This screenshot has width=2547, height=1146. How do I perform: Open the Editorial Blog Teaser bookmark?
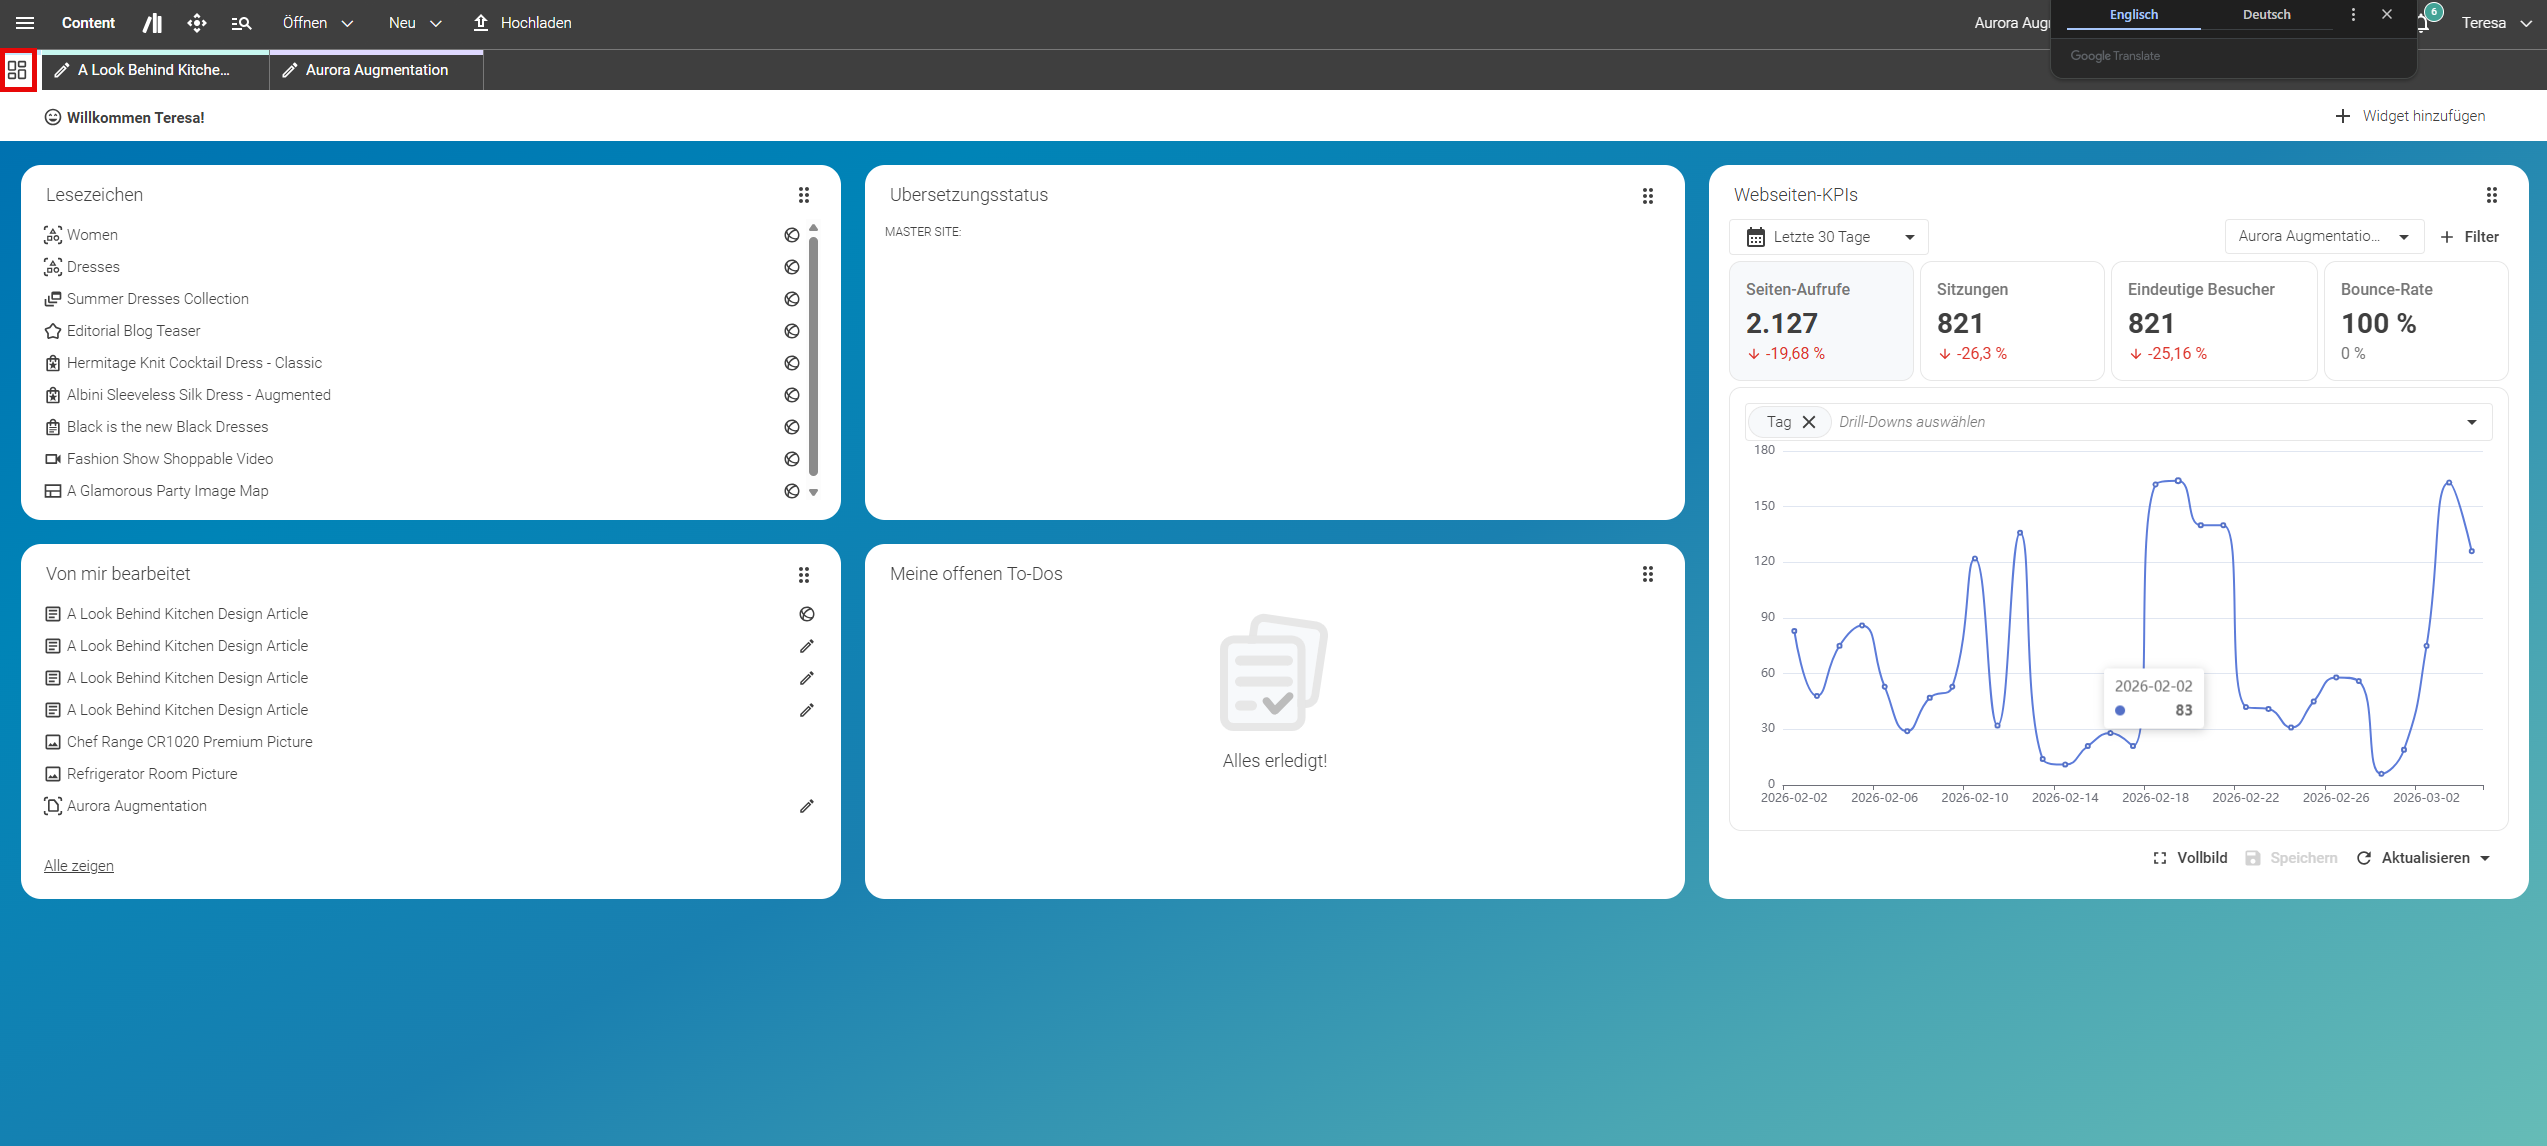point(134,331)
